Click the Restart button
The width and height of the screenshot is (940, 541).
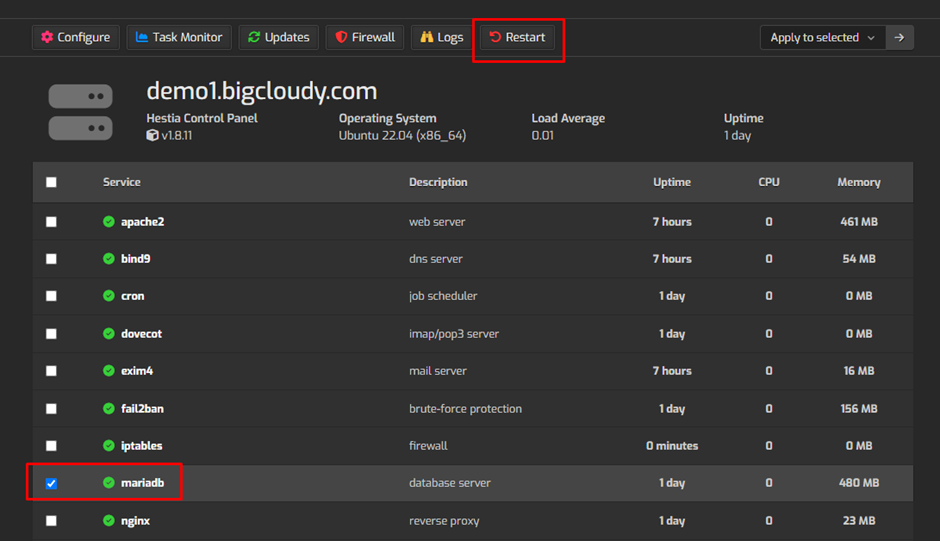pos(517,37)
